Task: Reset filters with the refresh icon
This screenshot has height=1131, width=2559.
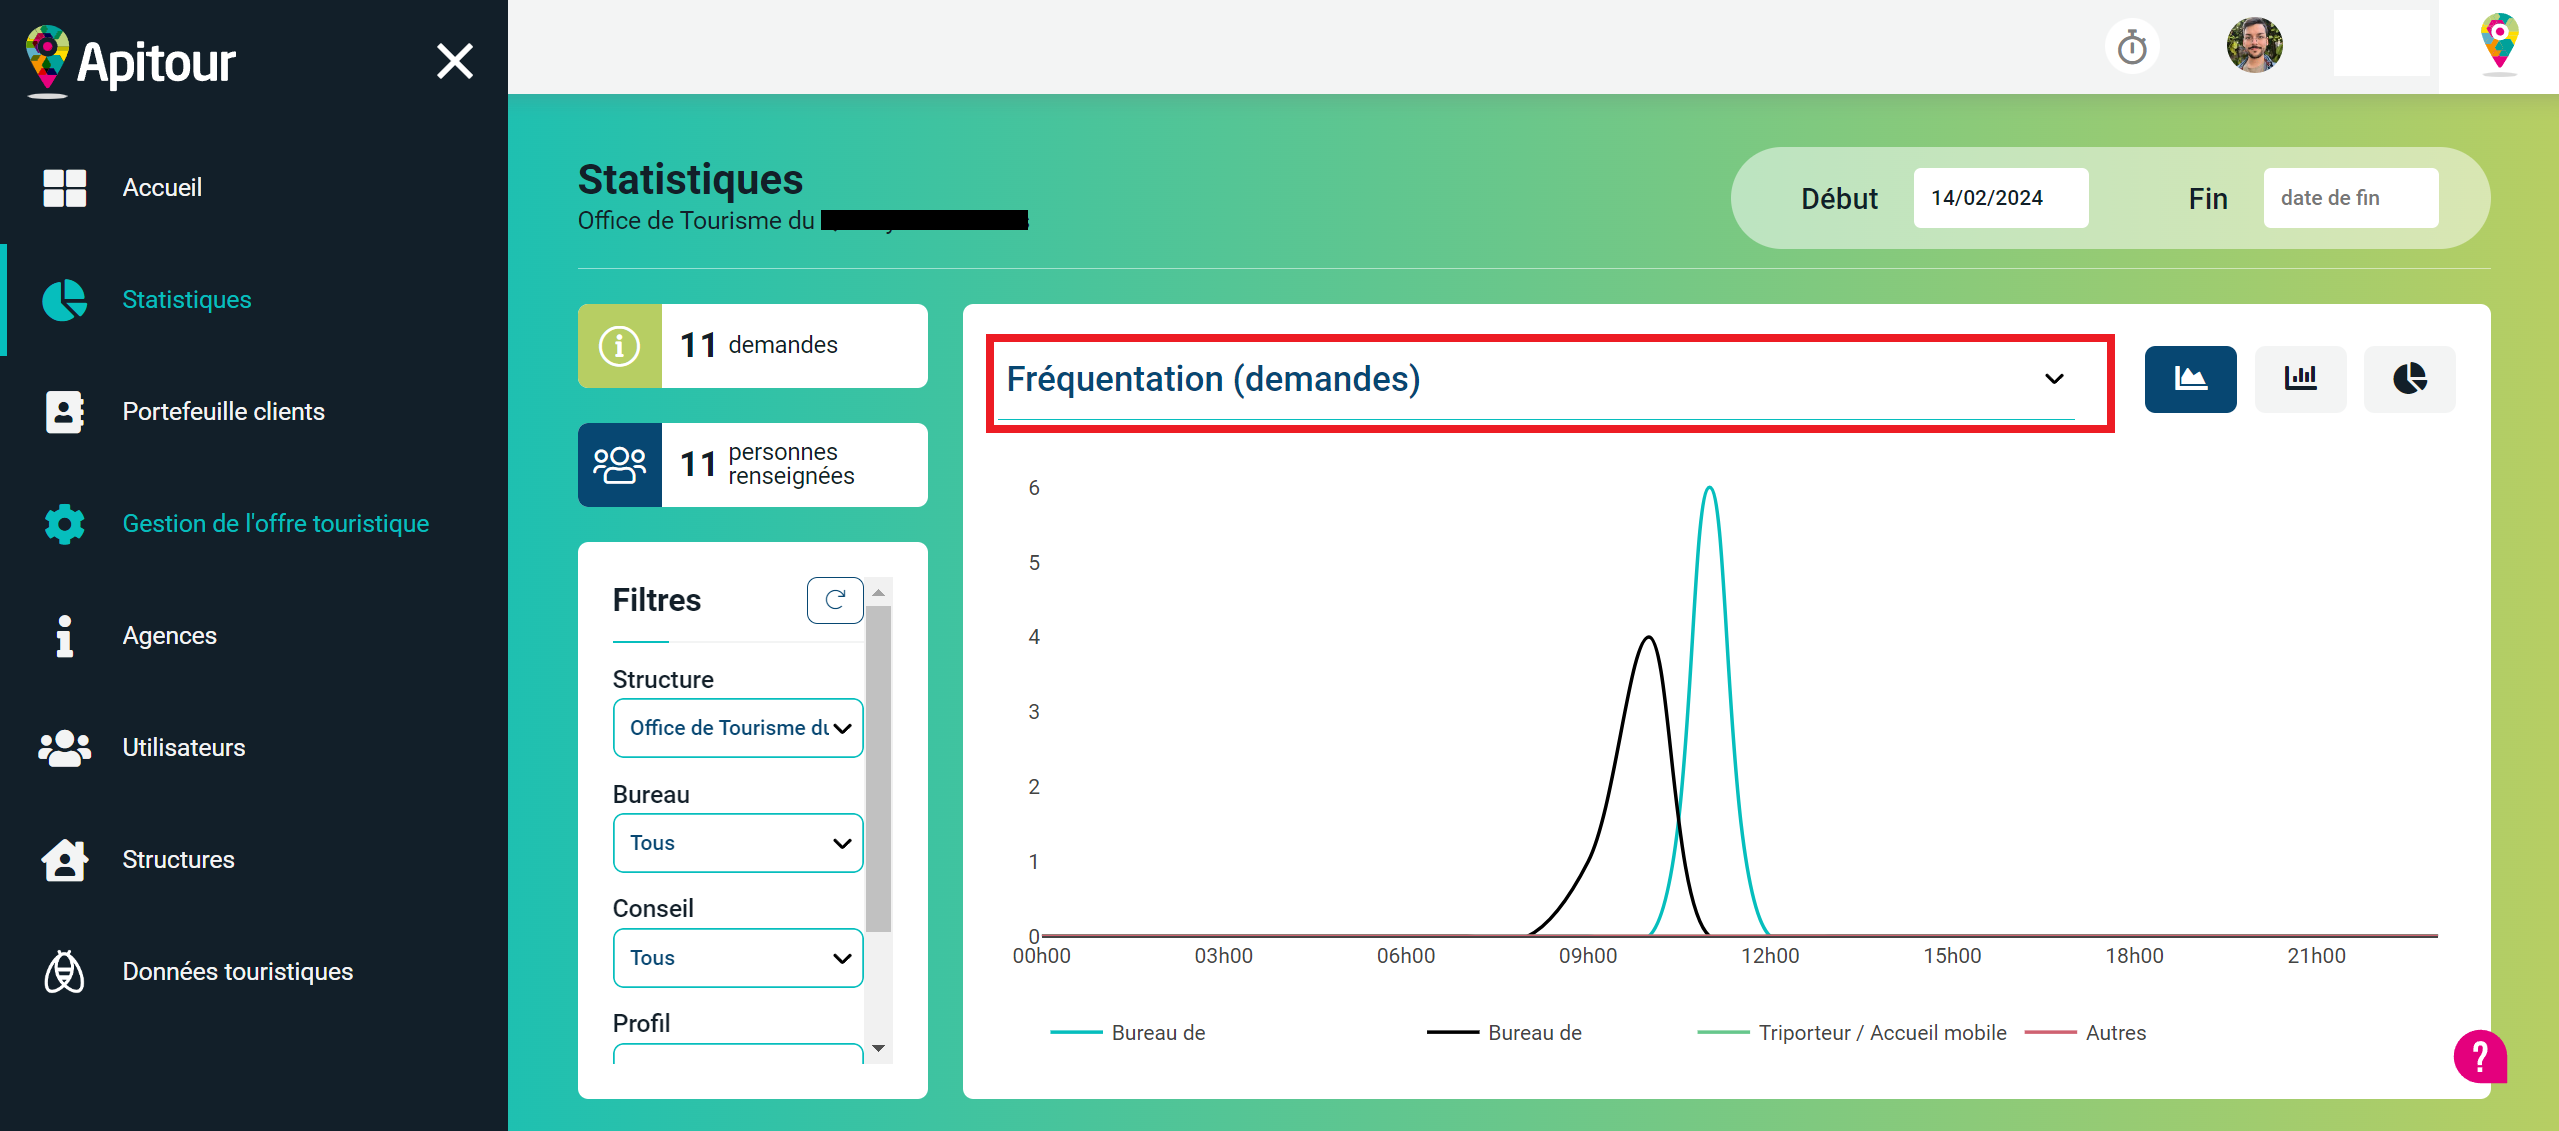Action: pyautogui.click(x=835, y=600)
